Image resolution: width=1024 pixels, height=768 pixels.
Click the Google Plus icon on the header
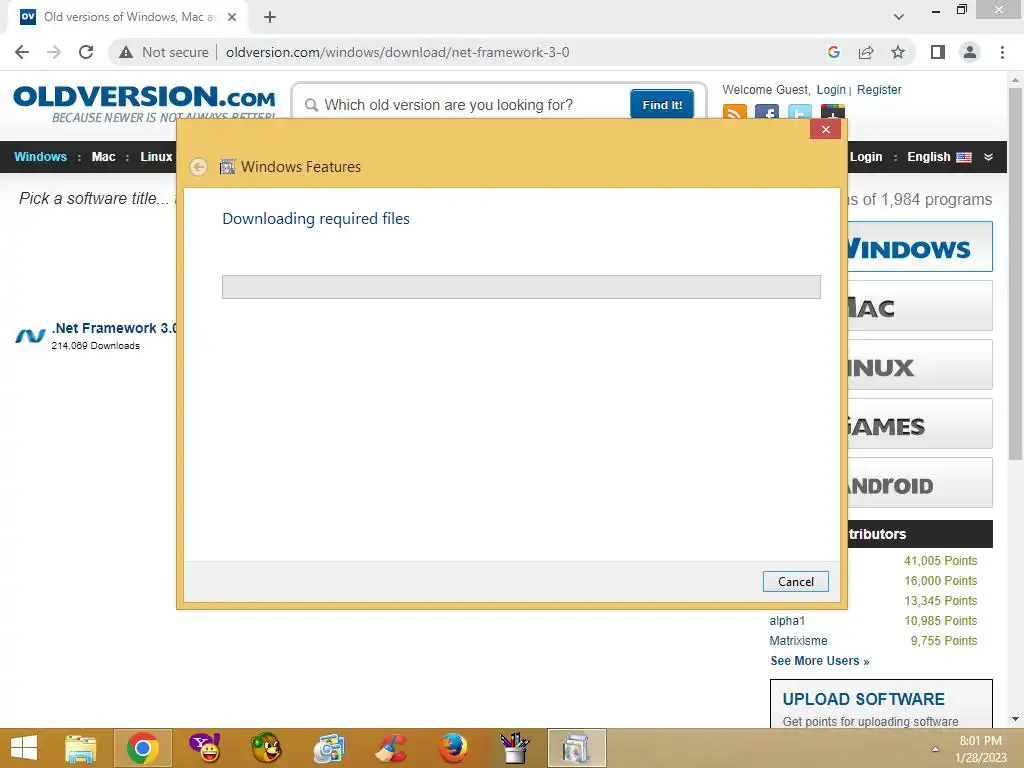[x=833, y=112]
